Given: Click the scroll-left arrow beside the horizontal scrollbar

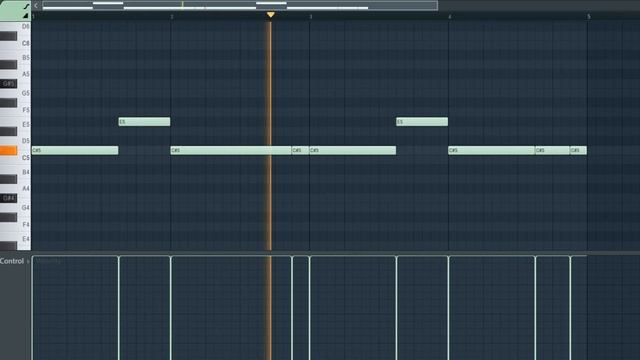Looking at the screenshot, I should point(36,6).
